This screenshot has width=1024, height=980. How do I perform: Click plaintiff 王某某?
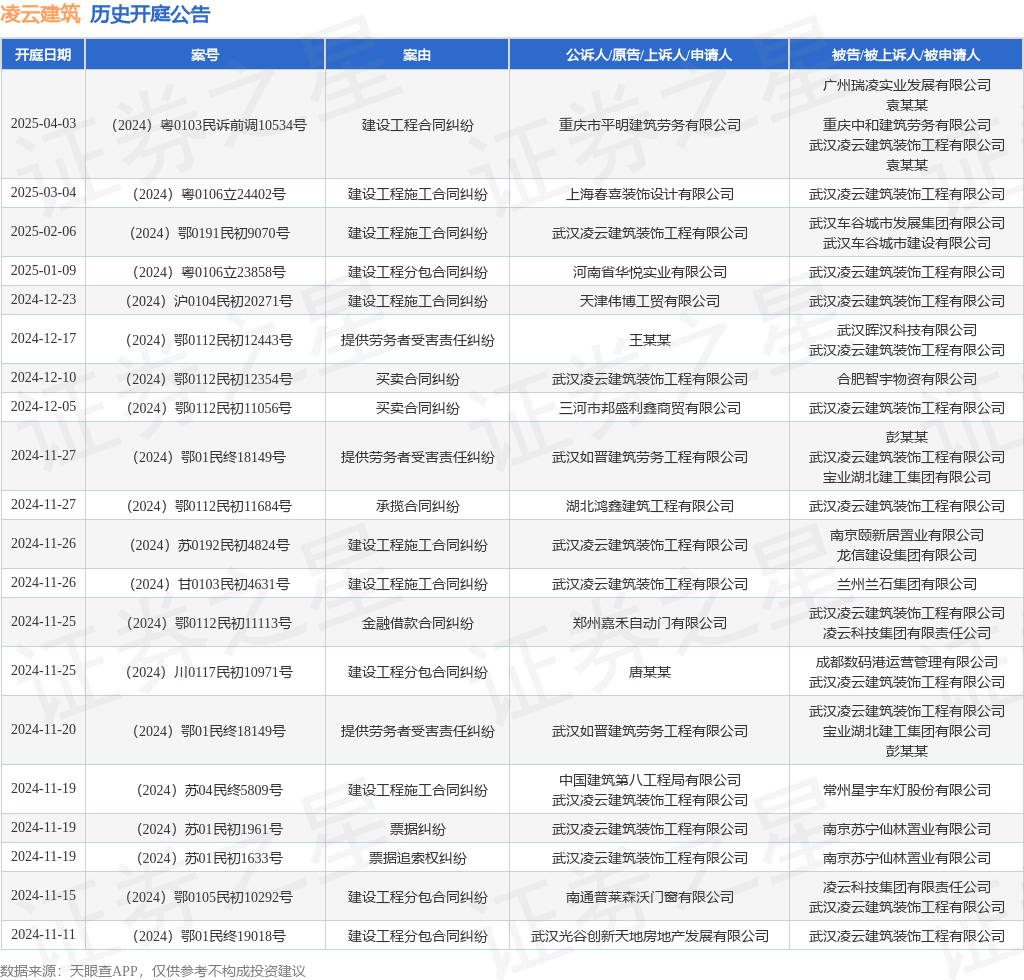(x=649, y=340)
